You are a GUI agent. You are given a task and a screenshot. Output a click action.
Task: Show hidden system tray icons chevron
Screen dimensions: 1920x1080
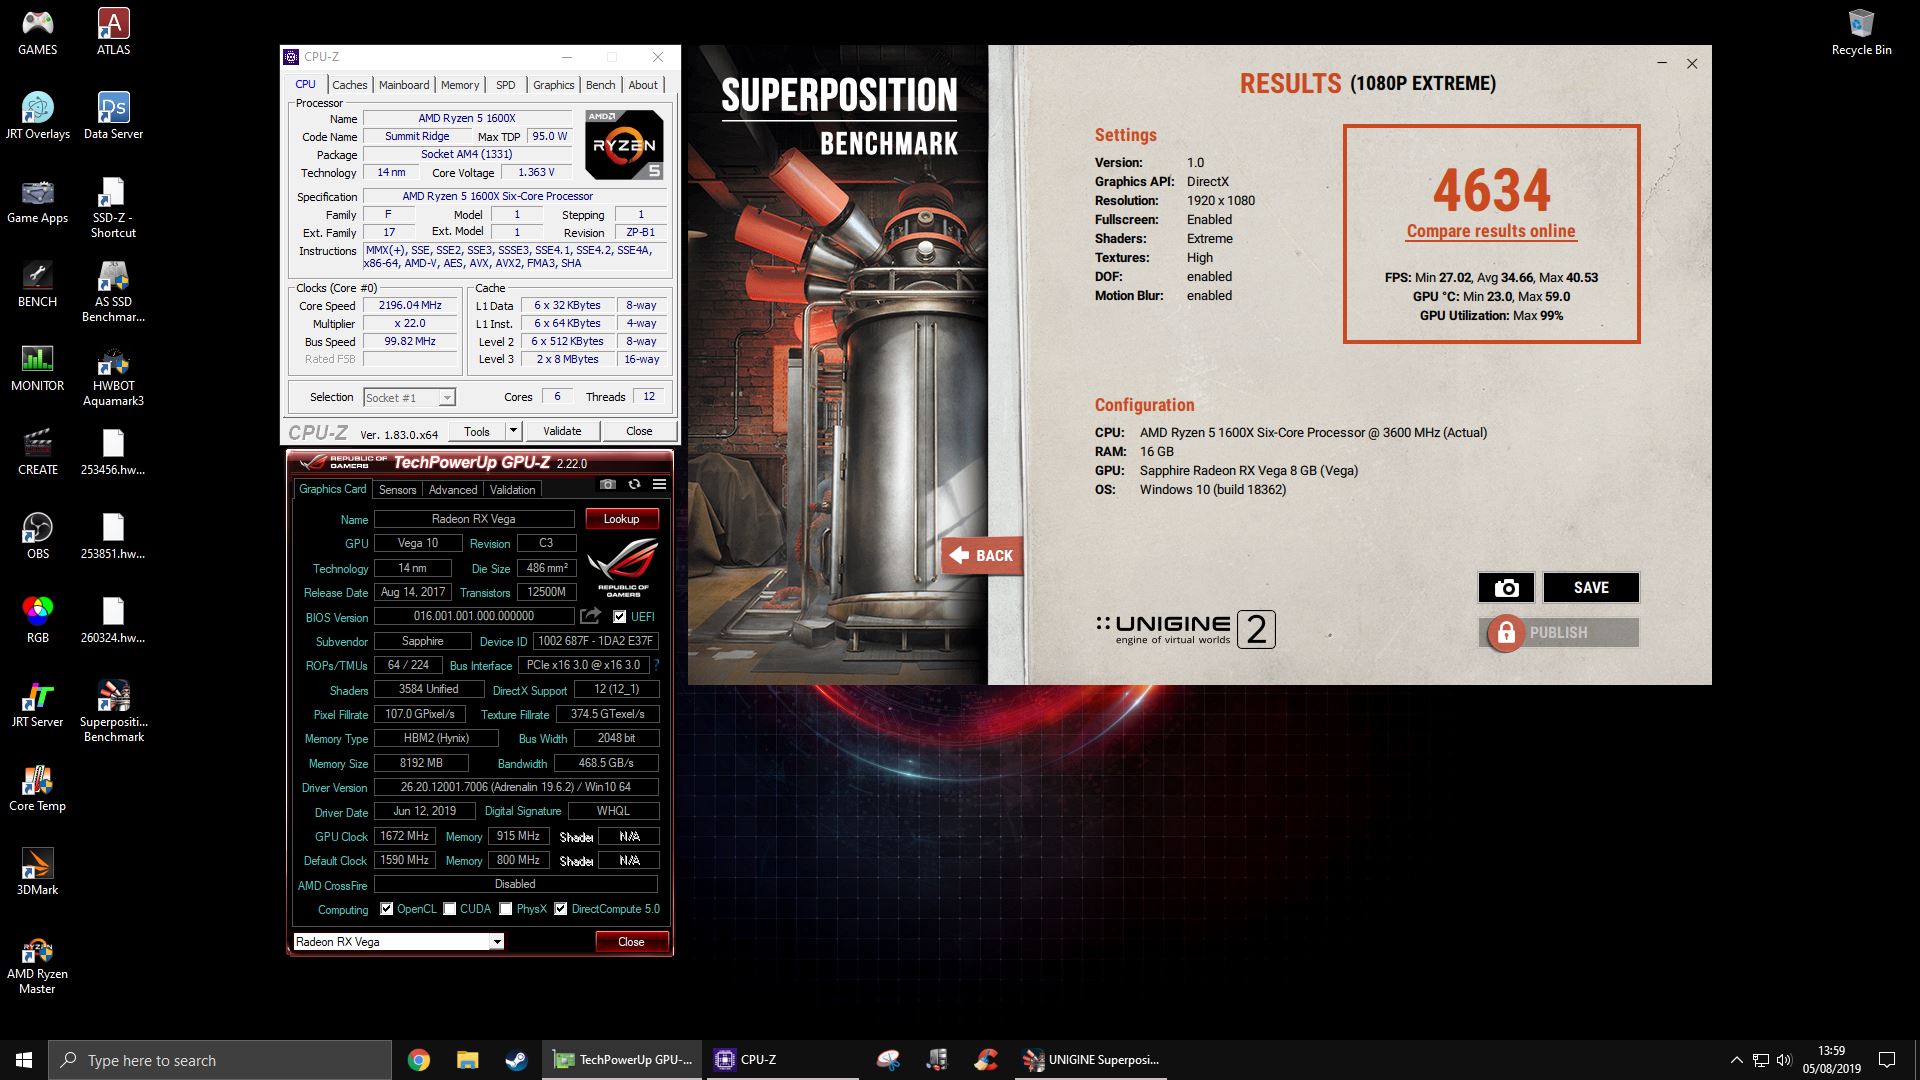[x=1736, y=1060]
